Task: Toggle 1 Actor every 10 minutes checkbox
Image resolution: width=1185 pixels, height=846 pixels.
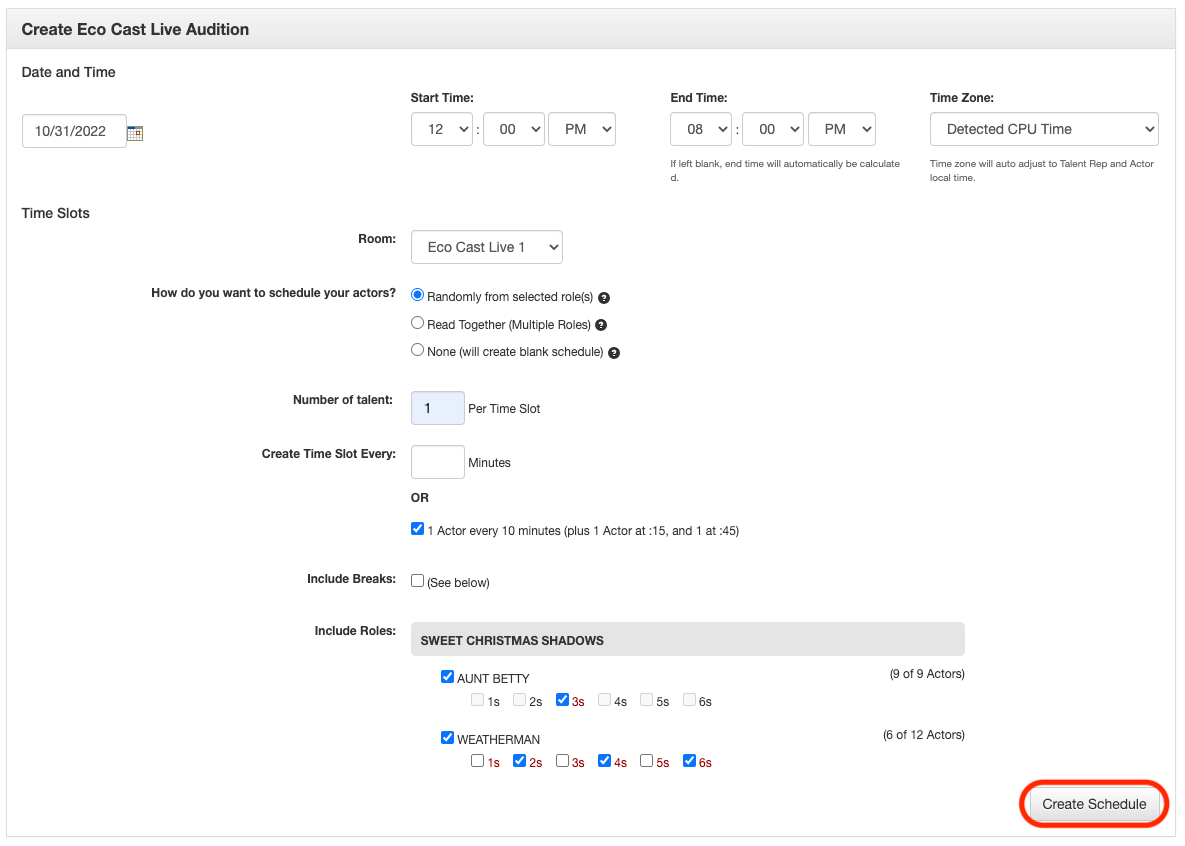Action: (417, 529)
